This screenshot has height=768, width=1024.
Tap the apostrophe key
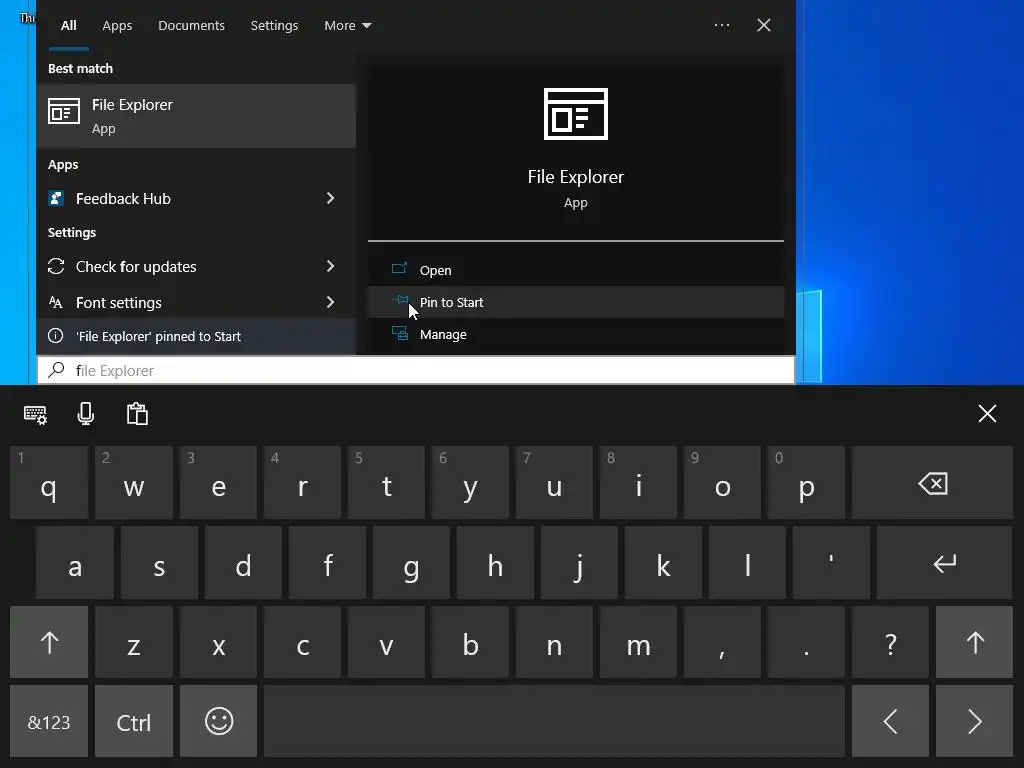tap(831, 563)
